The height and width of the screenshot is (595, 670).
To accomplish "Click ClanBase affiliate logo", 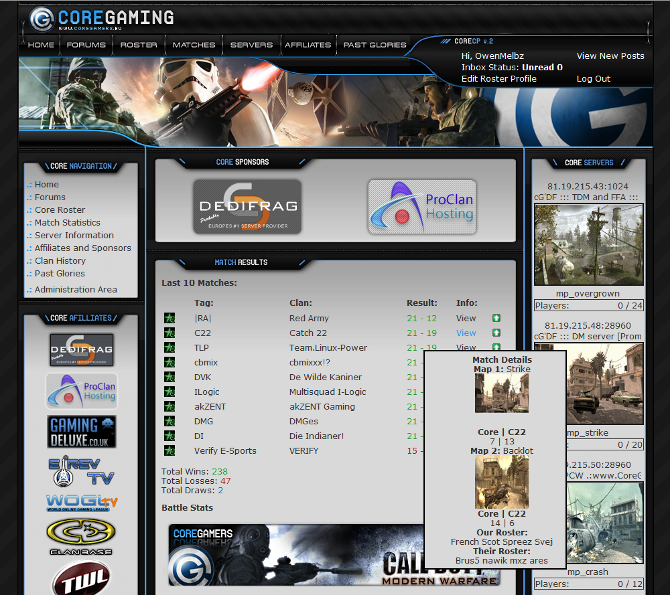I will 81,537.
